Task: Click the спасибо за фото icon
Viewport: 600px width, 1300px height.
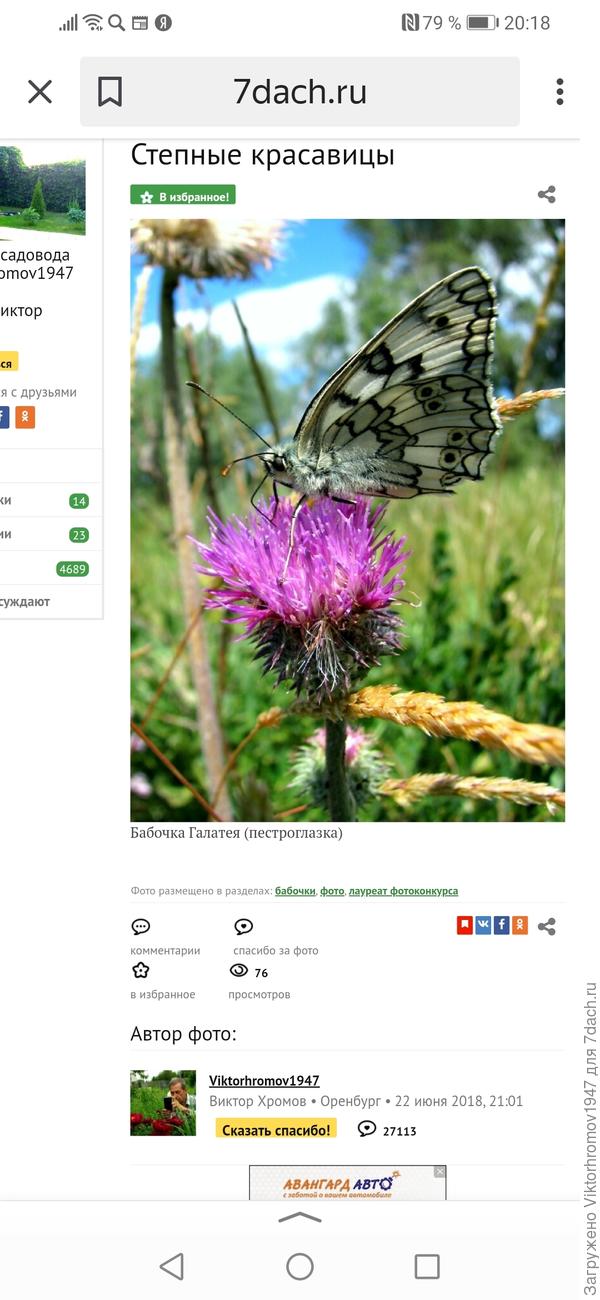Action: coord(243,927)
